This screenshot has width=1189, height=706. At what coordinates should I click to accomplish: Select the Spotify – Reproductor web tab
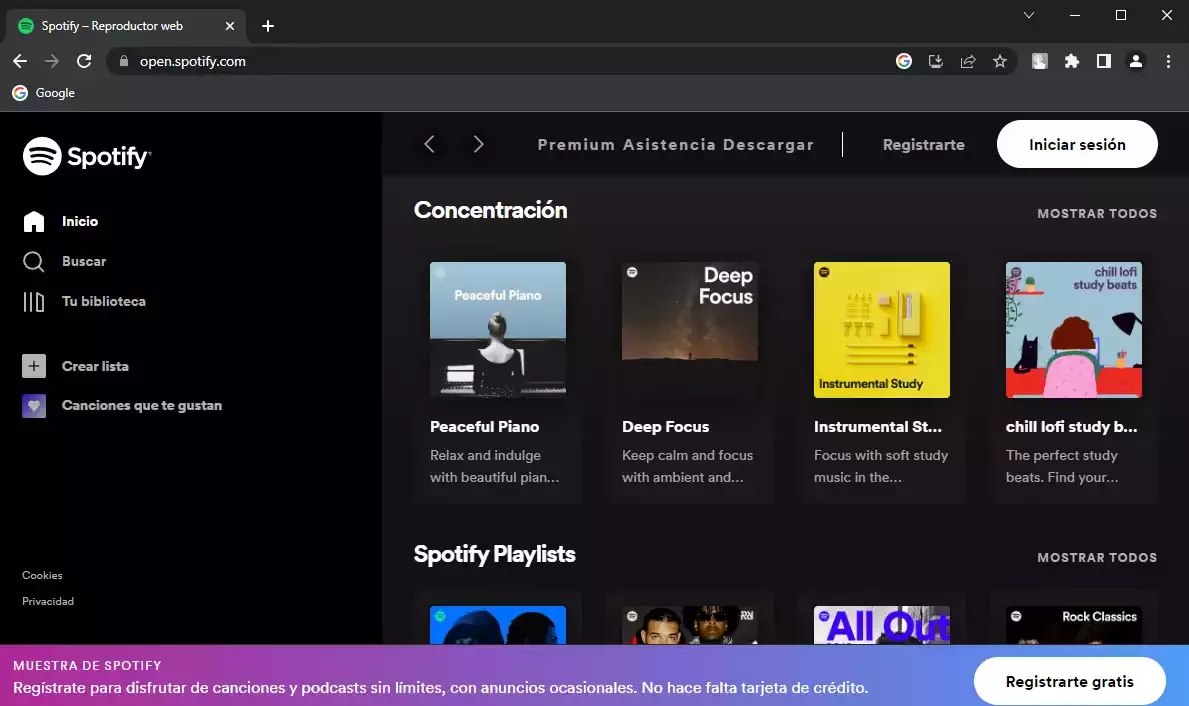tap(126, 26)
